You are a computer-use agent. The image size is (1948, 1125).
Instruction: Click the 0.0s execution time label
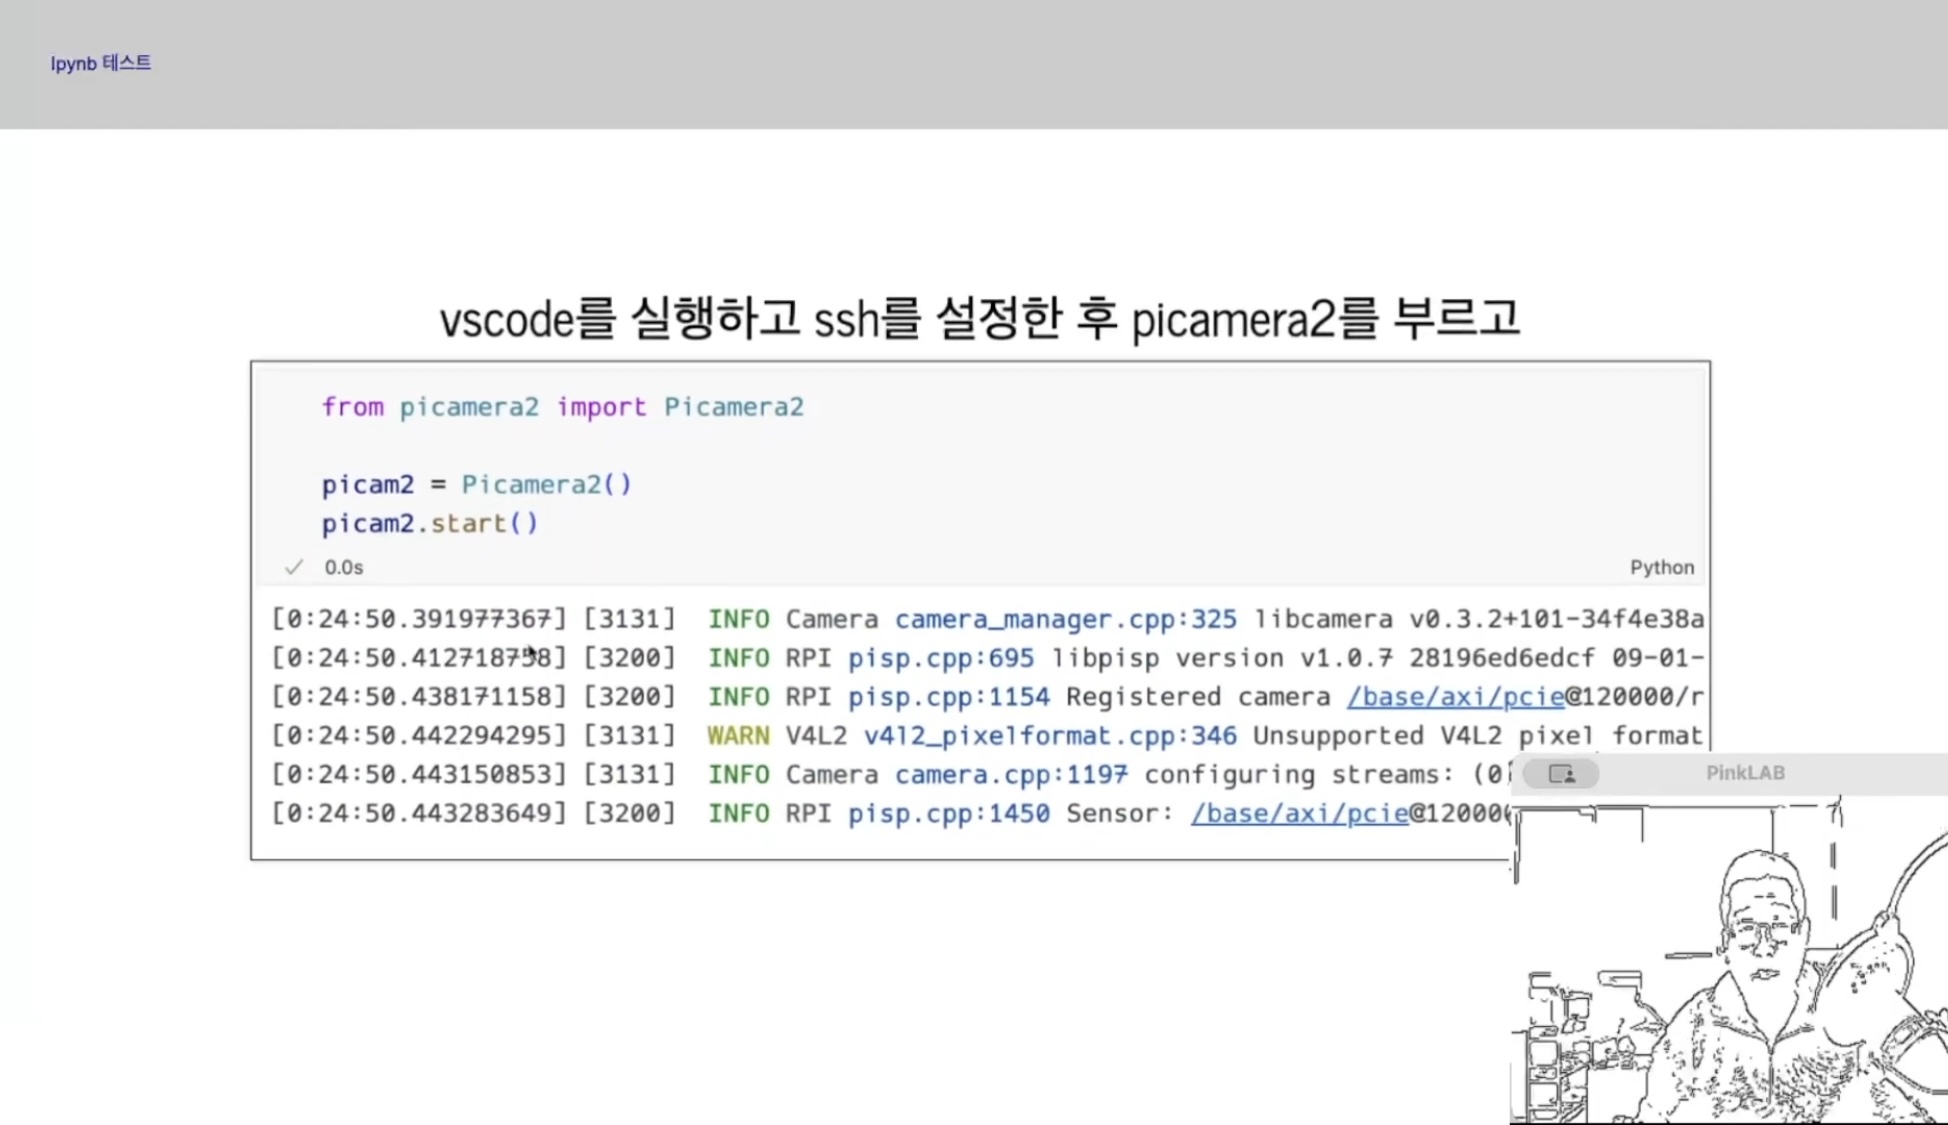click(343, 567)
